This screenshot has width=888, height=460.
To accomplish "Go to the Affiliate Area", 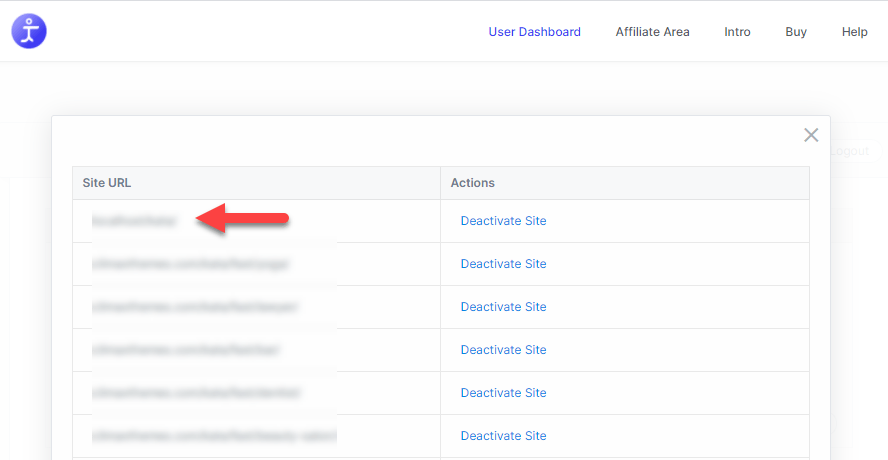I will [x=652, y=32].
